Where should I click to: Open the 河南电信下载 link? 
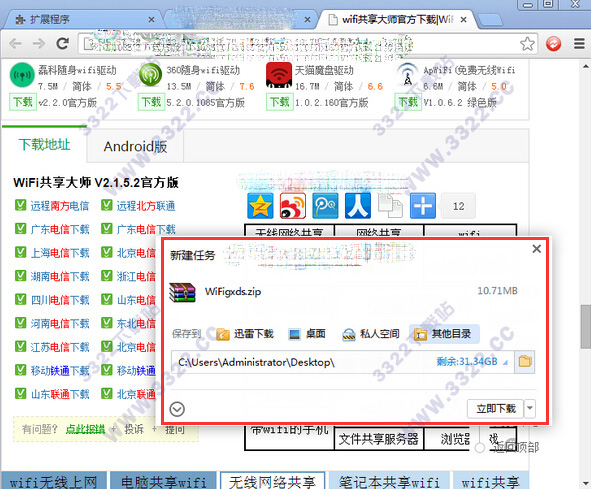(x=60, y=323)
